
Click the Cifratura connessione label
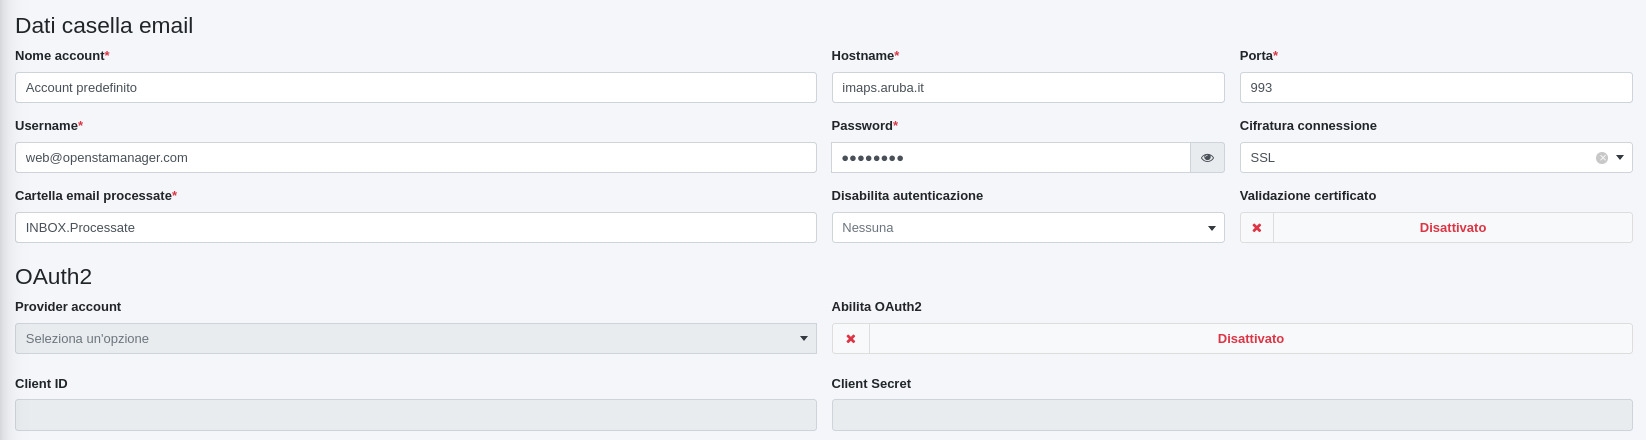pos(1308,126)
